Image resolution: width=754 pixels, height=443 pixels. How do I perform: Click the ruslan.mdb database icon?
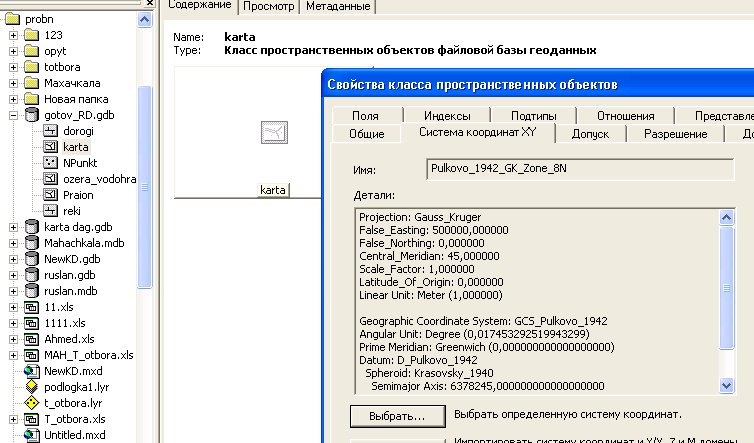click(x=32, y=291)
